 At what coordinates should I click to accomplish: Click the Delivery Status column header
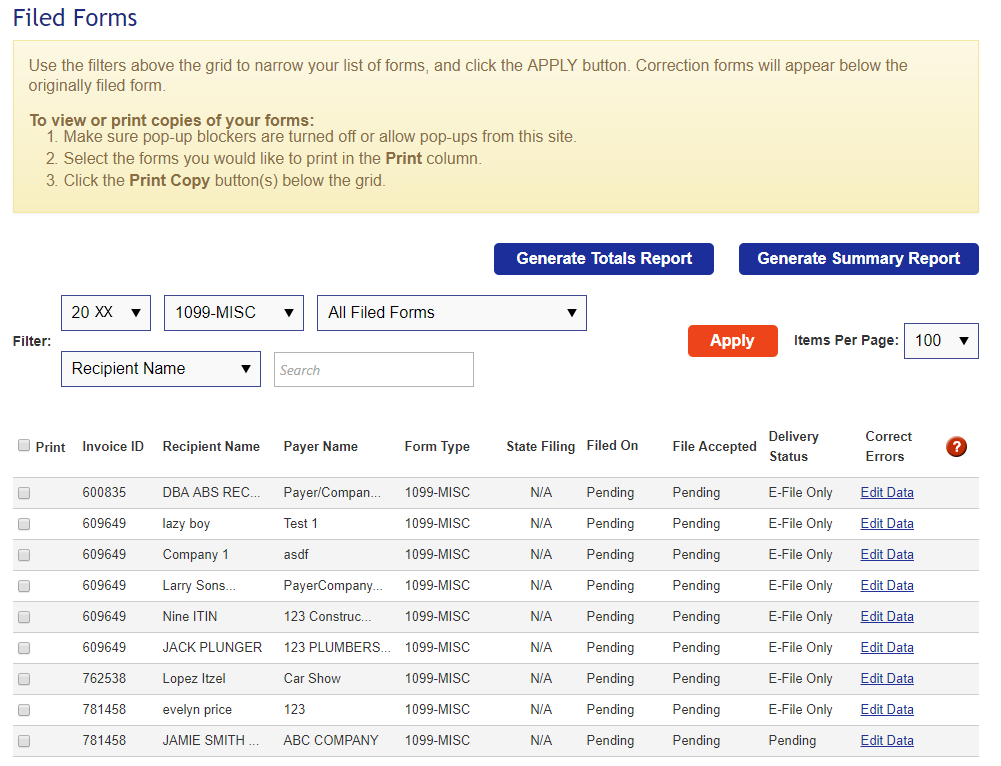794,446
